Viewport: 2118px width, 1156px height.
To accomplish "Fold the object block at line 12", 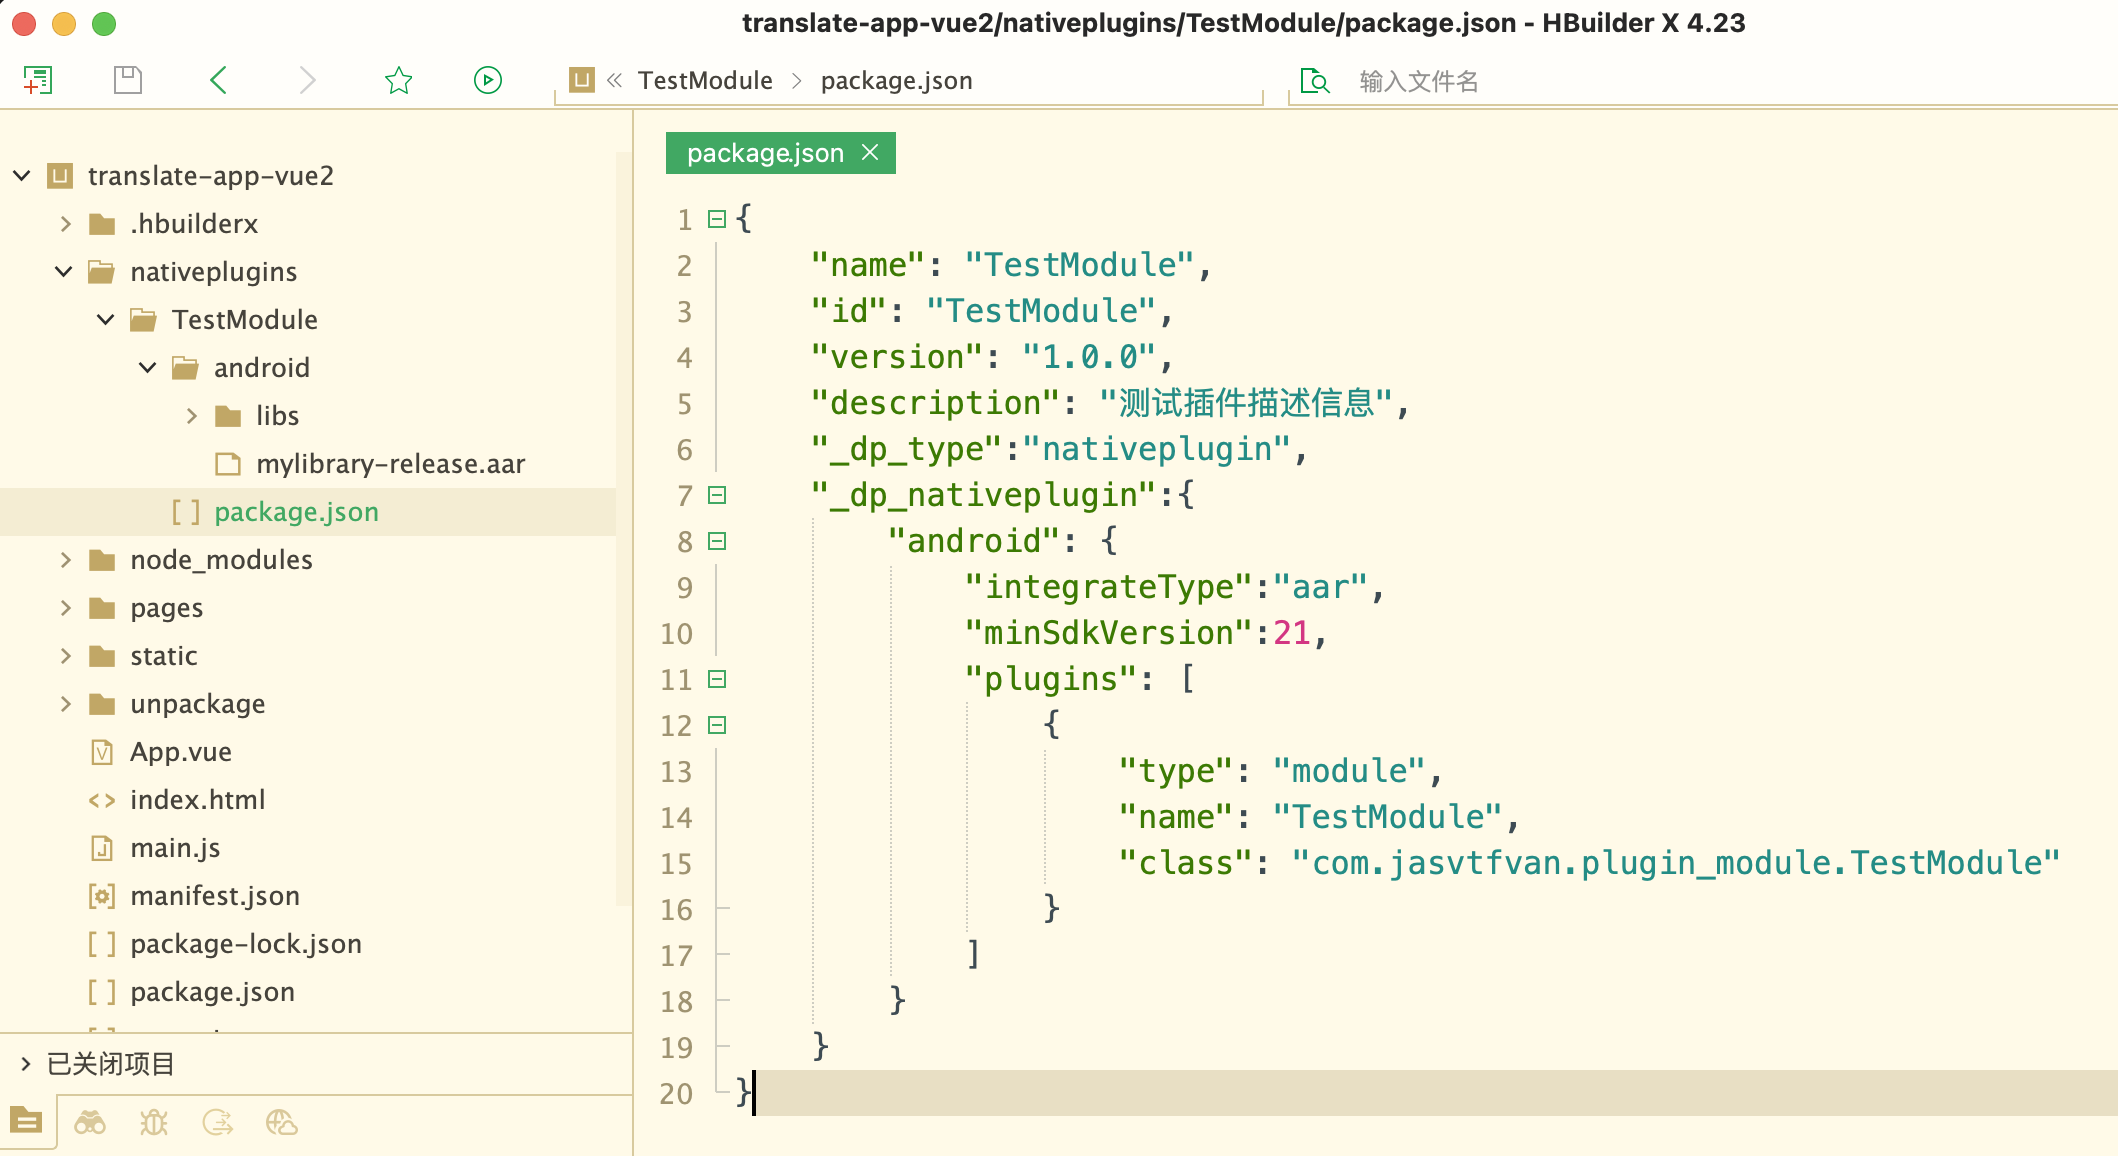I will tap(717, 725).
